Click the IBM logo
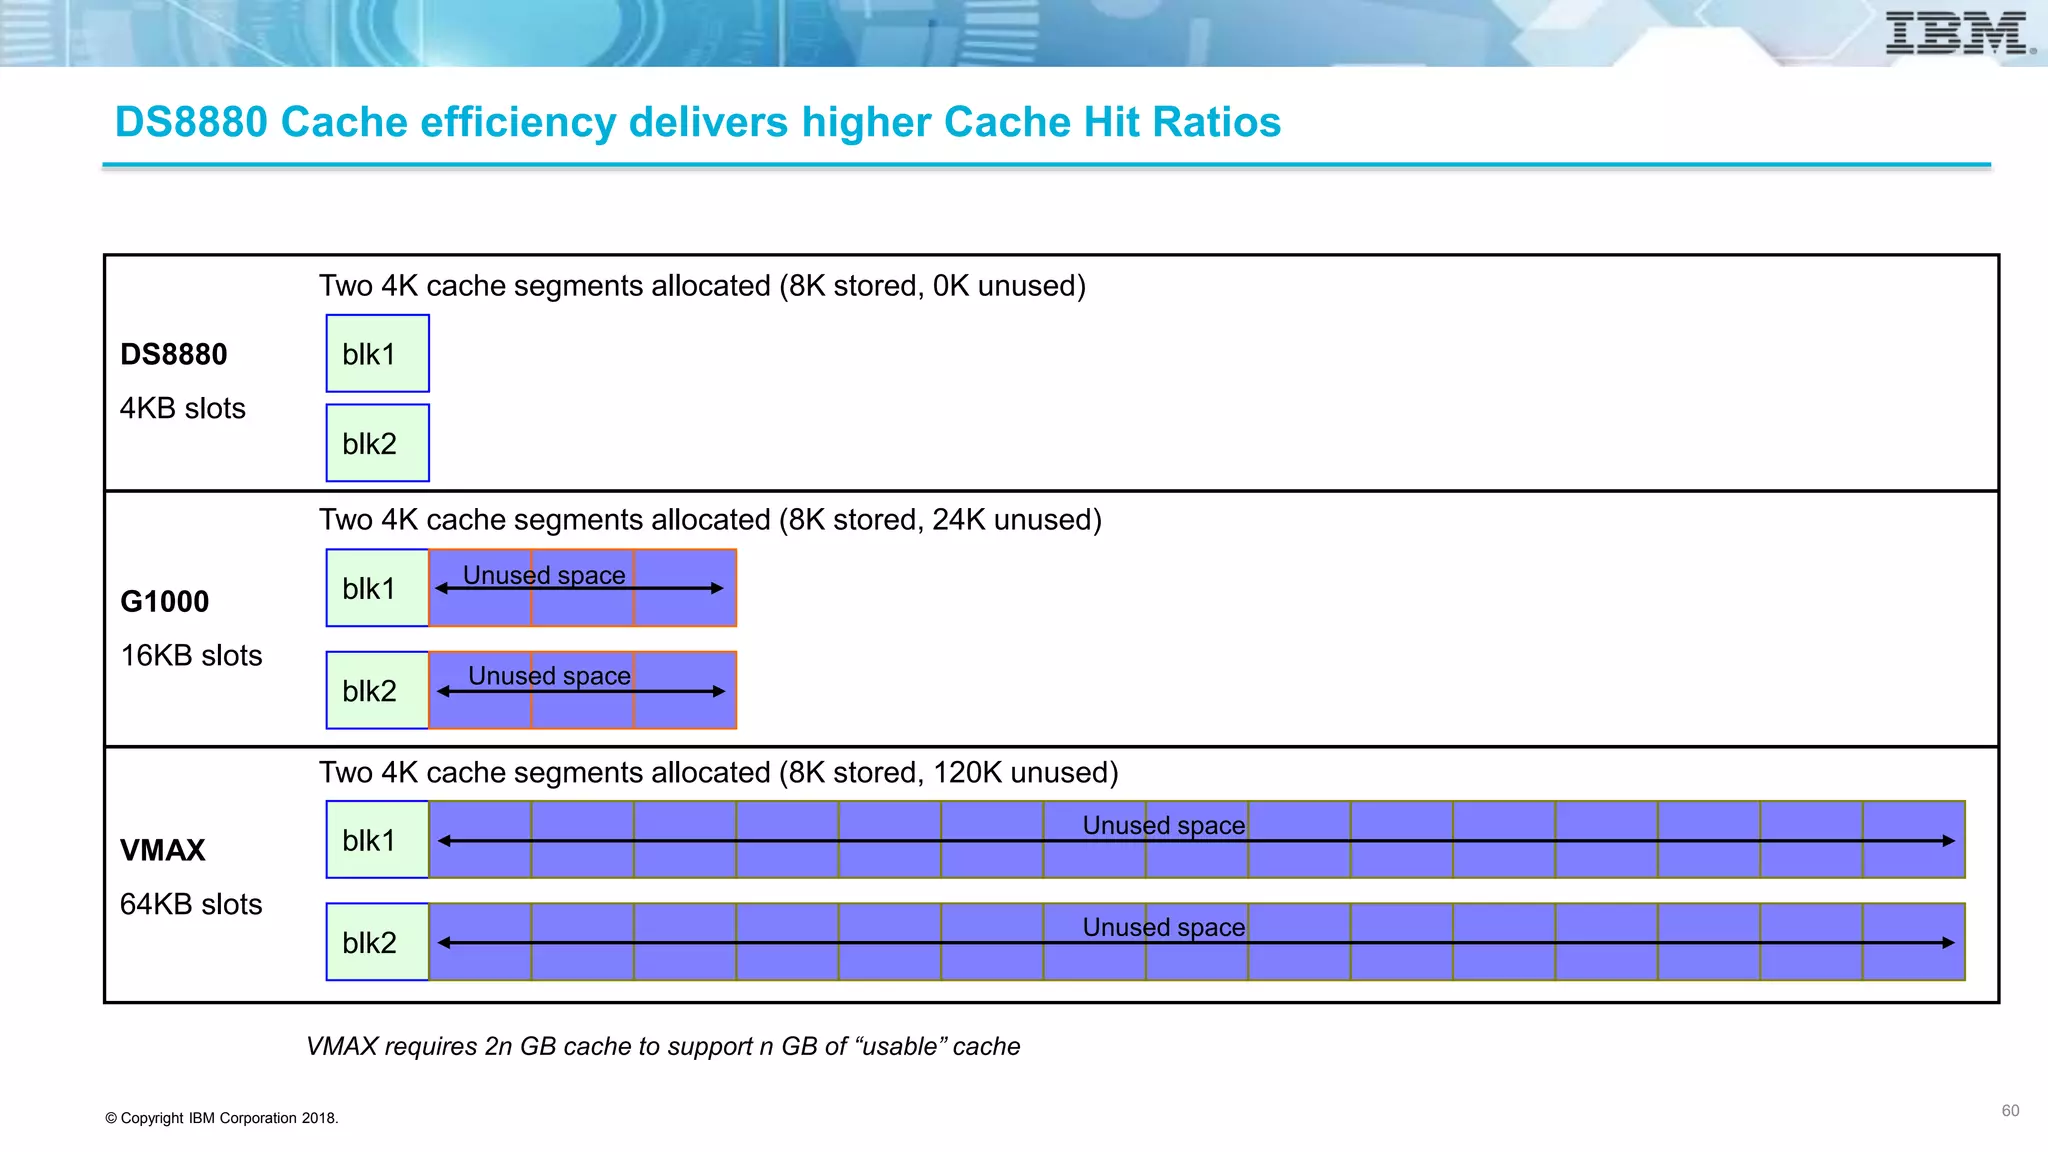This screenshot has height=1152, width=2048. 1959,34
